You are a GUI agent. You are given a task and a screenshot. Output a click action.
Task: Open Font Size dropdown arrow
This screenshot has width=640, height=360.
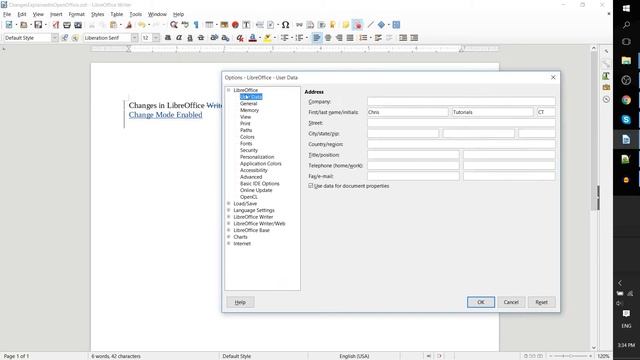156,38
